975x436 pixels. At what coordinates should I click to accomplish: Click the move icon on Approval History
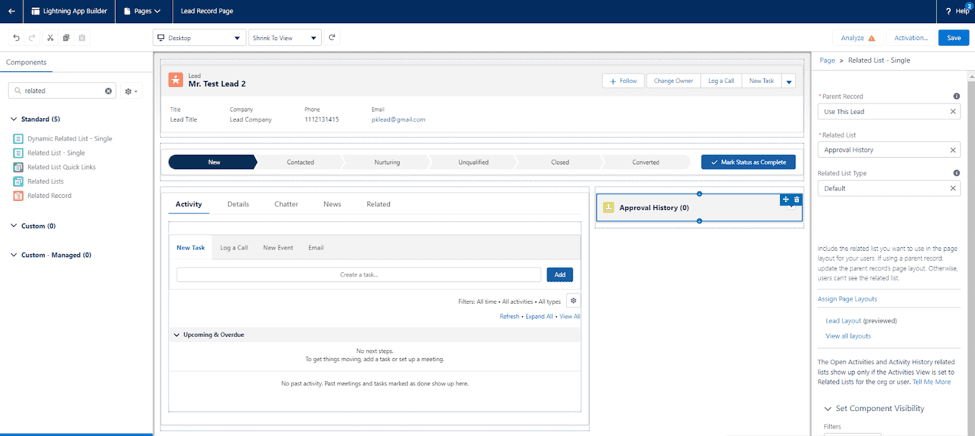(785, 199)
